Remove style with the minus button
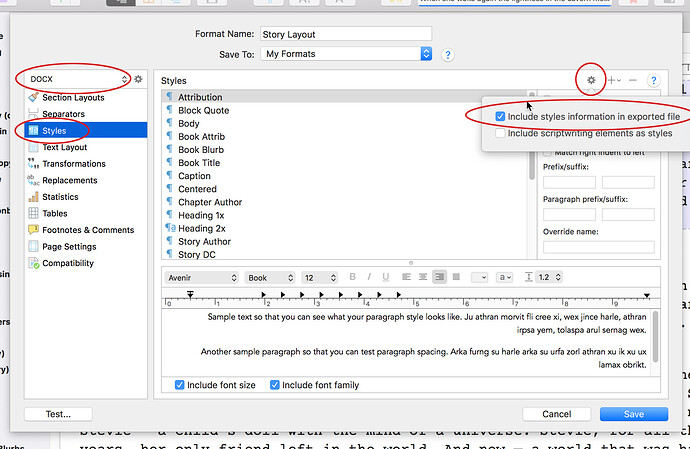The height and width of the screenshot is (449, 690). coord(632,79)
